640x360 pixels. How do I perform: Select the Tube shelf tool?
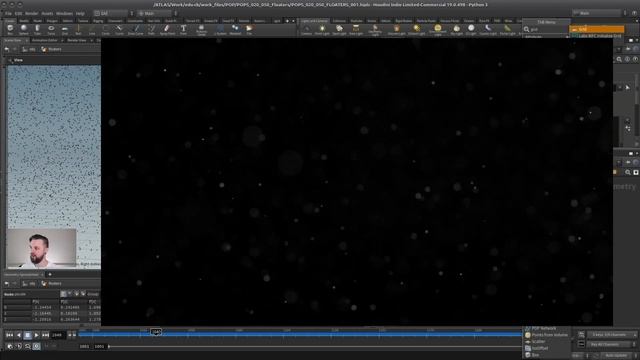[x=37, y=29]
